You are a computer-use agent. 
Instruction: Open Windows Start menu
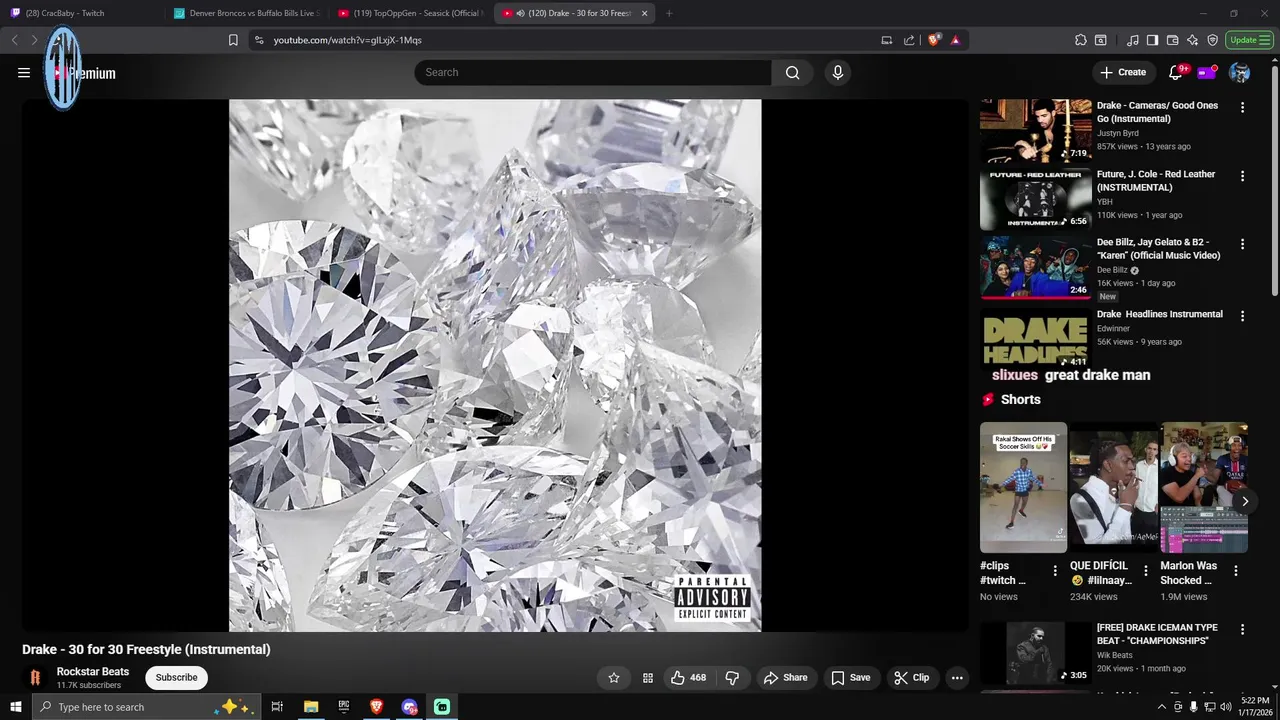pyautogui.click(x=15, y=707)
